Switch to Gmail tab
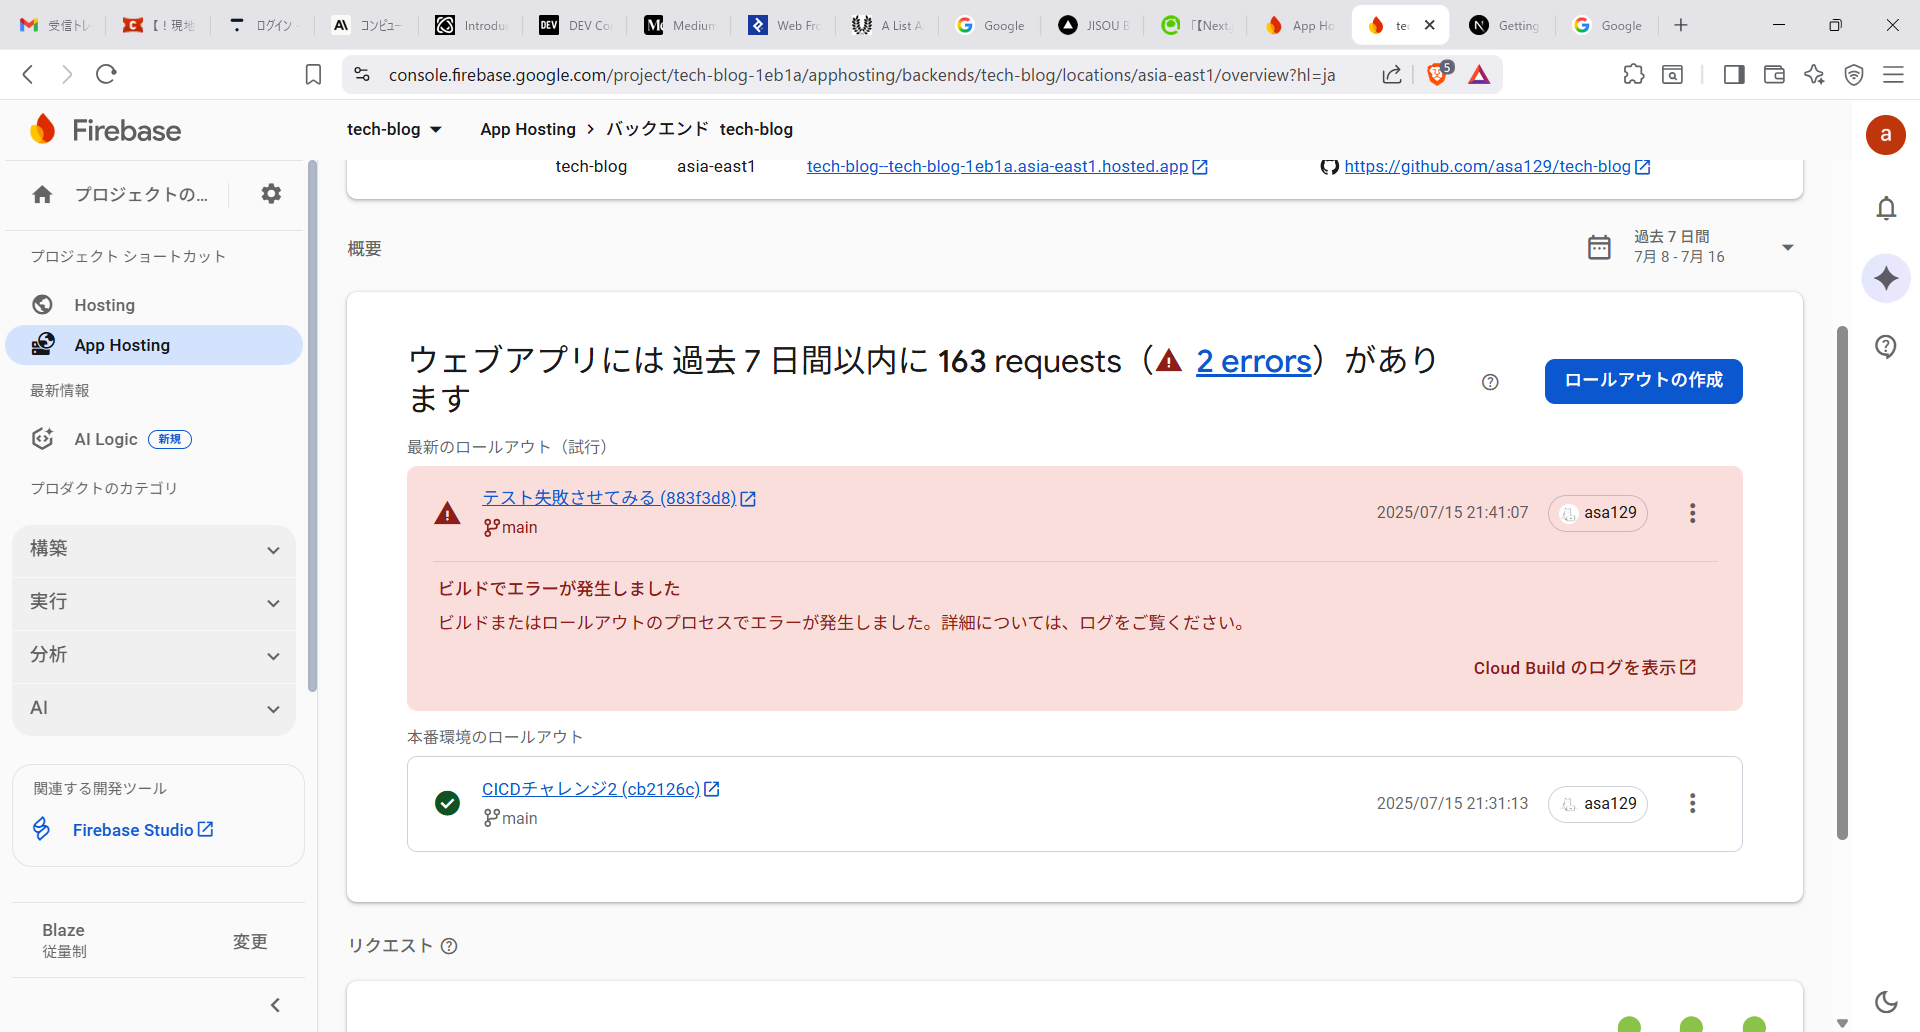1920x1032 pixels. point(54,25)
